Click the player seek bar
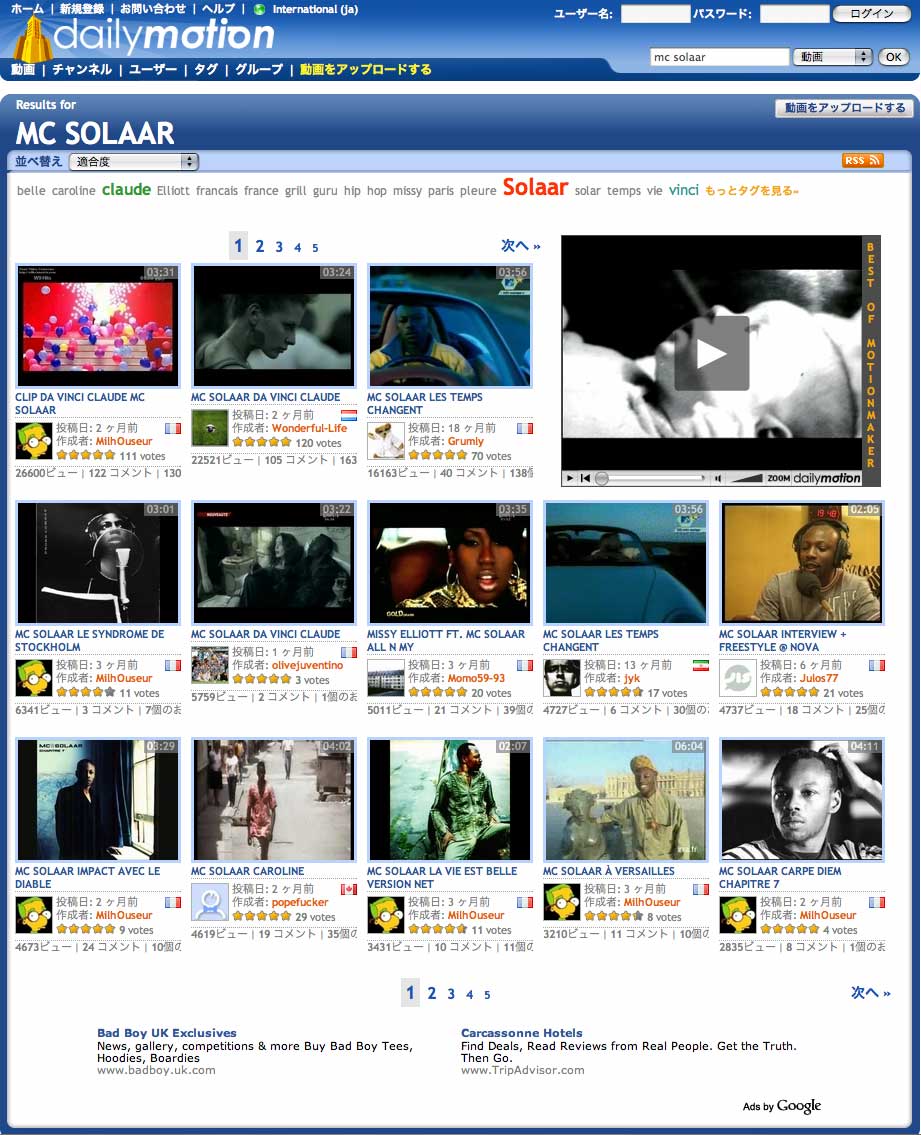921x1135 pixels. click(650, 478)
